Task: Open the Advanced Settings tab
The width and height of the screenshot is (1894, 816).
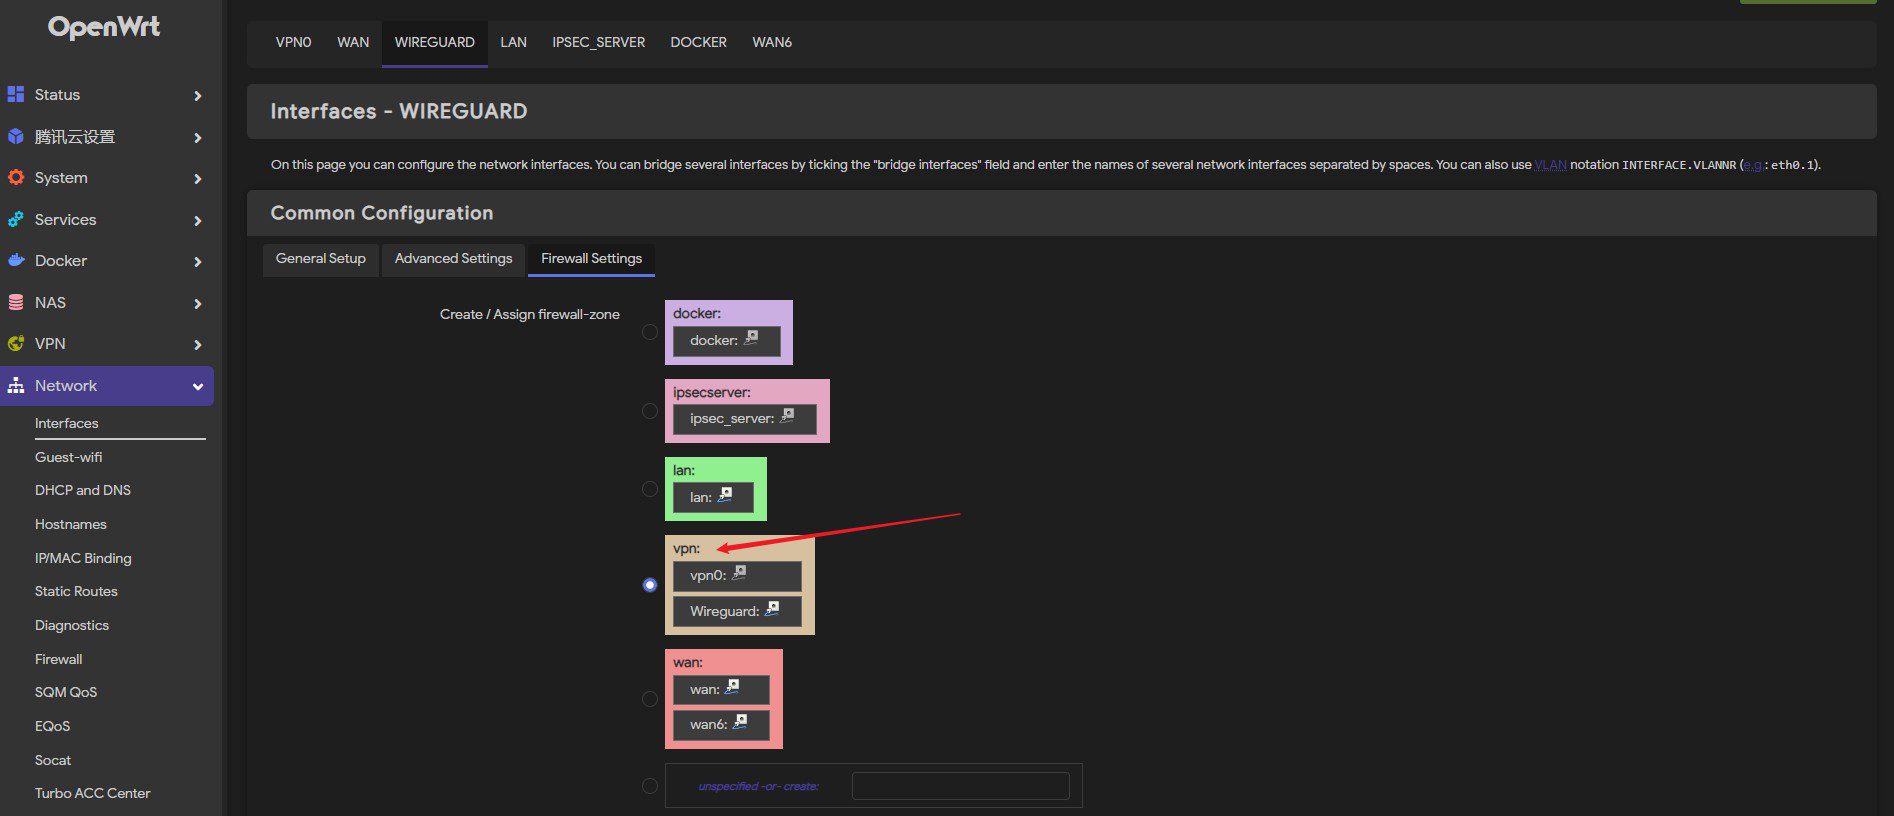Action: point(453,259)
